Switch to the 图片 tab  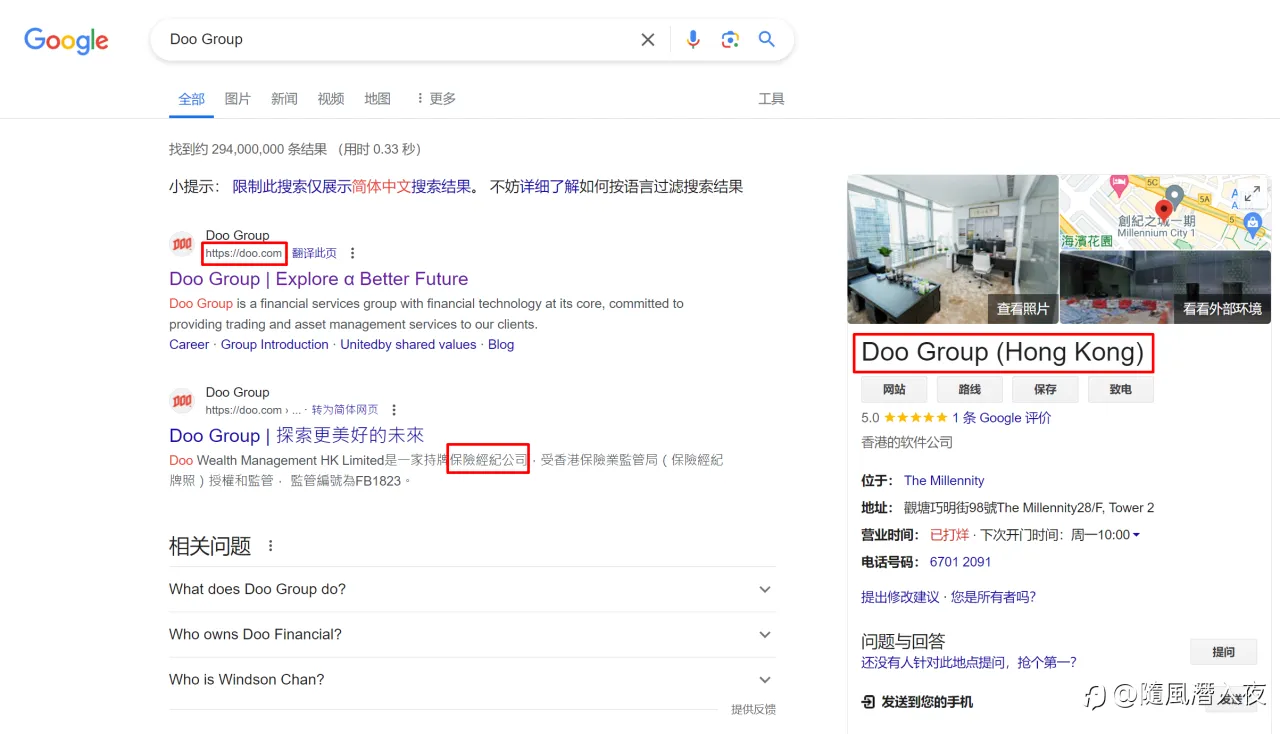click(x=238, y=99)
